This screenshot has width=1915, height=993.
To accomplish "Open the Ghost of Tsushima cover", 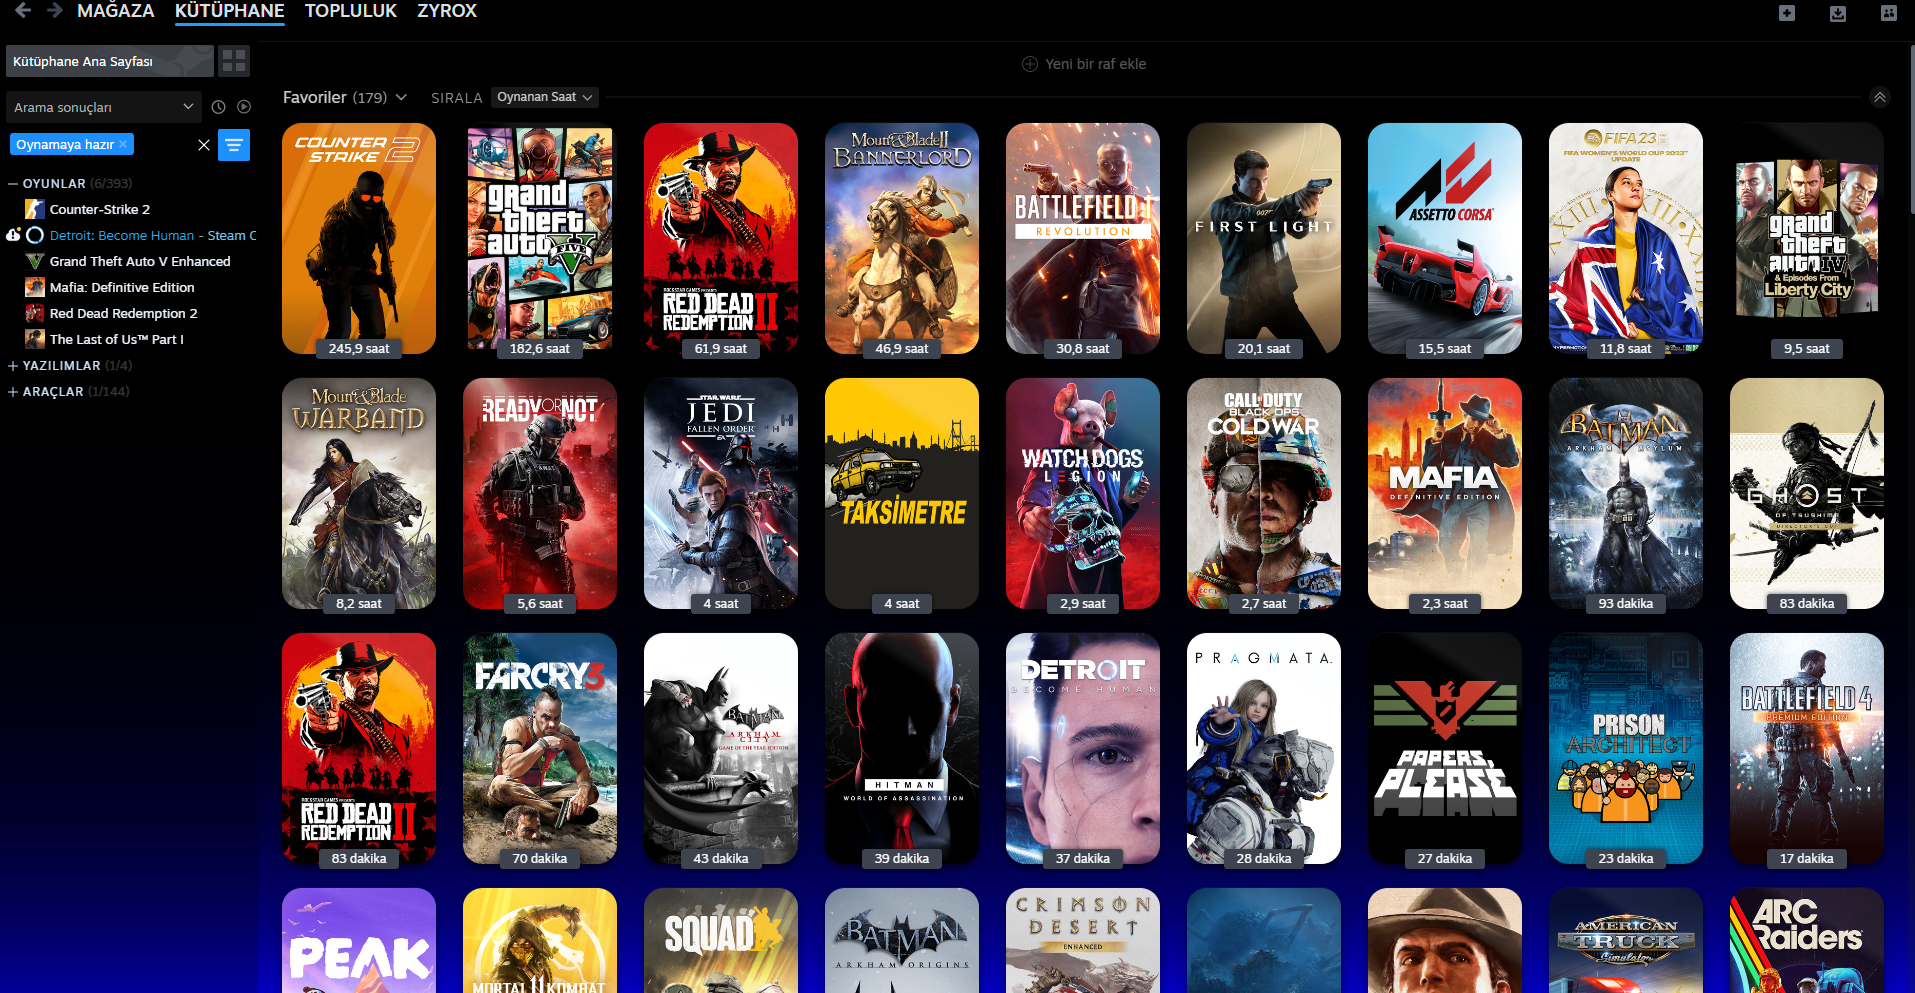I will (1807, 493).
